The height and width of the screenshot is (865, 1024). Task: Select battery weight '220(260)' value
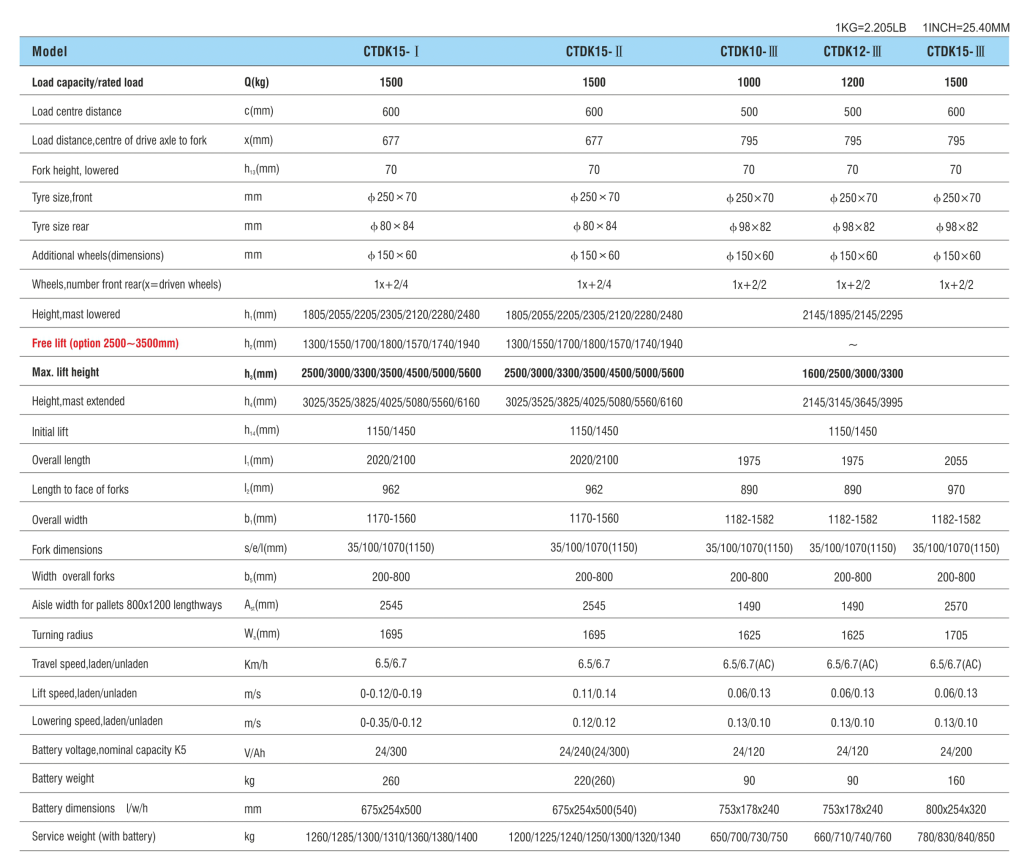tap(594, 781)
